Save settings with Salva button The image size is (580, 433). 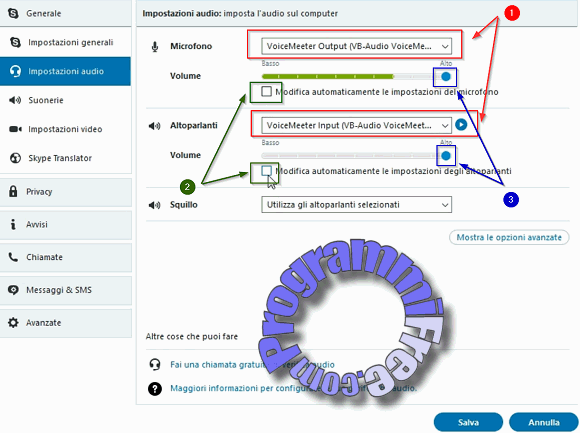click(x=468, y=422)
